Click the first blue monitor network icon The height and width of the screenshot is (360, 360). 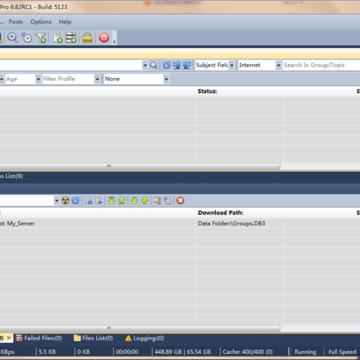(x=177, y=65)
